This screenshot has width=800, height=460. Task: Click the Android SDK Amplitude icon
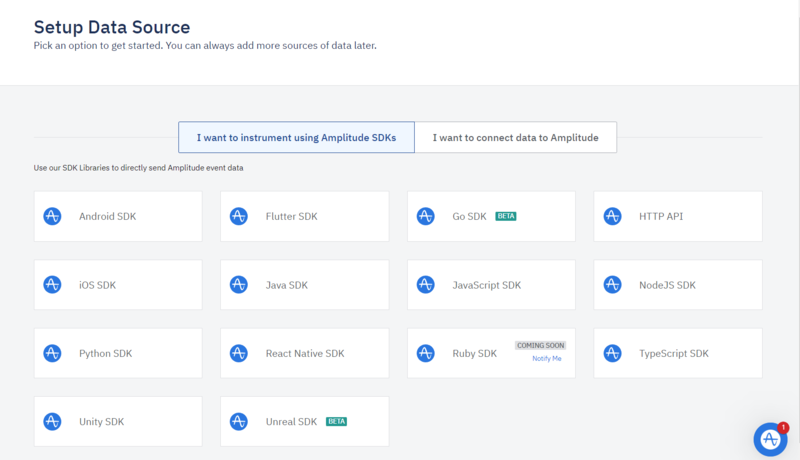click(53, 216)
